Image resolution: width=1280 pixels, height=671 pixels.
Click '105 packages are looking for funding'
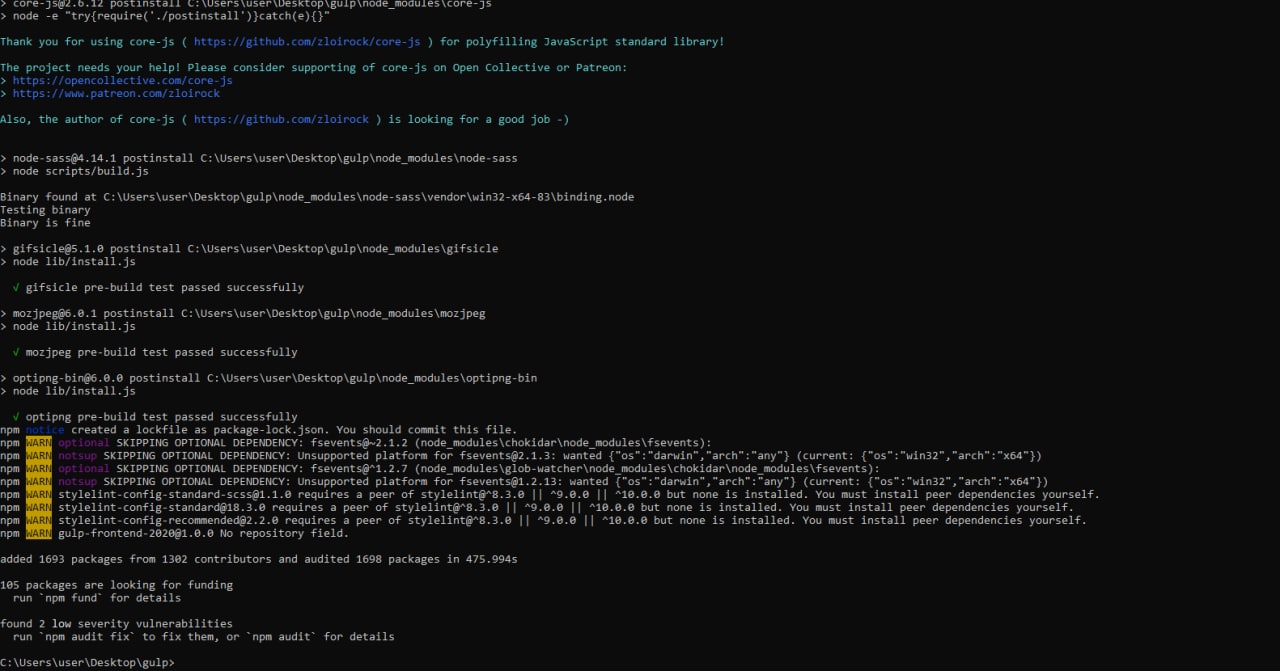(x=116, y=586)
